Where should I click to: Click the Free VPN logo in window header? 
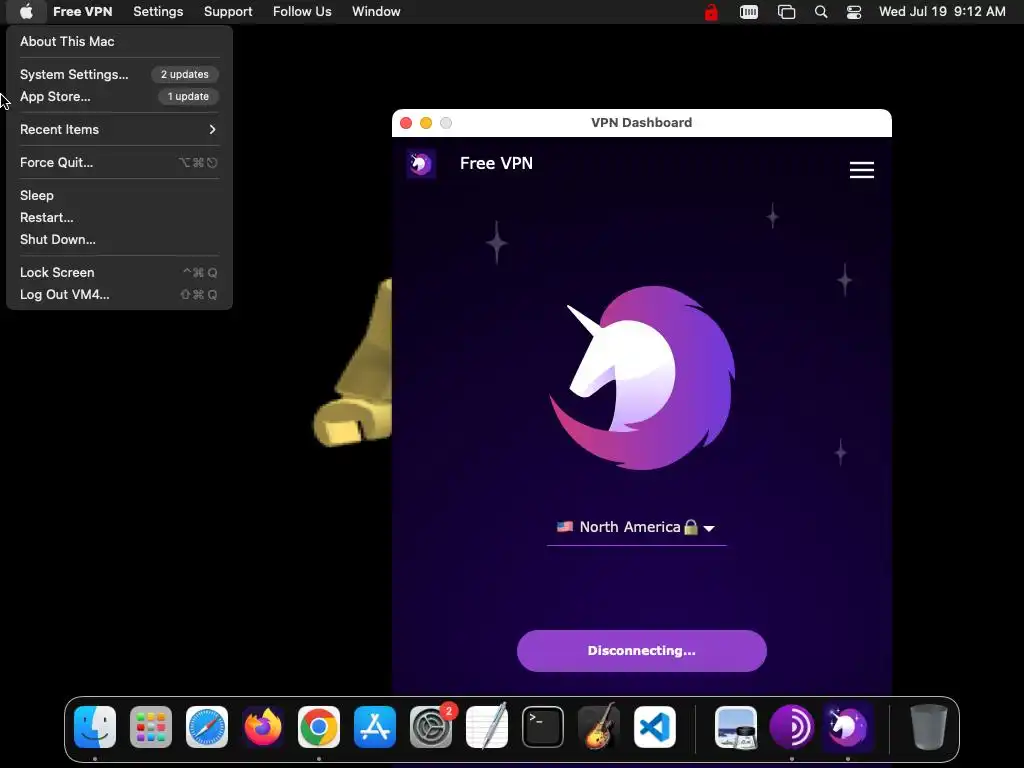[x=421, y=163]
